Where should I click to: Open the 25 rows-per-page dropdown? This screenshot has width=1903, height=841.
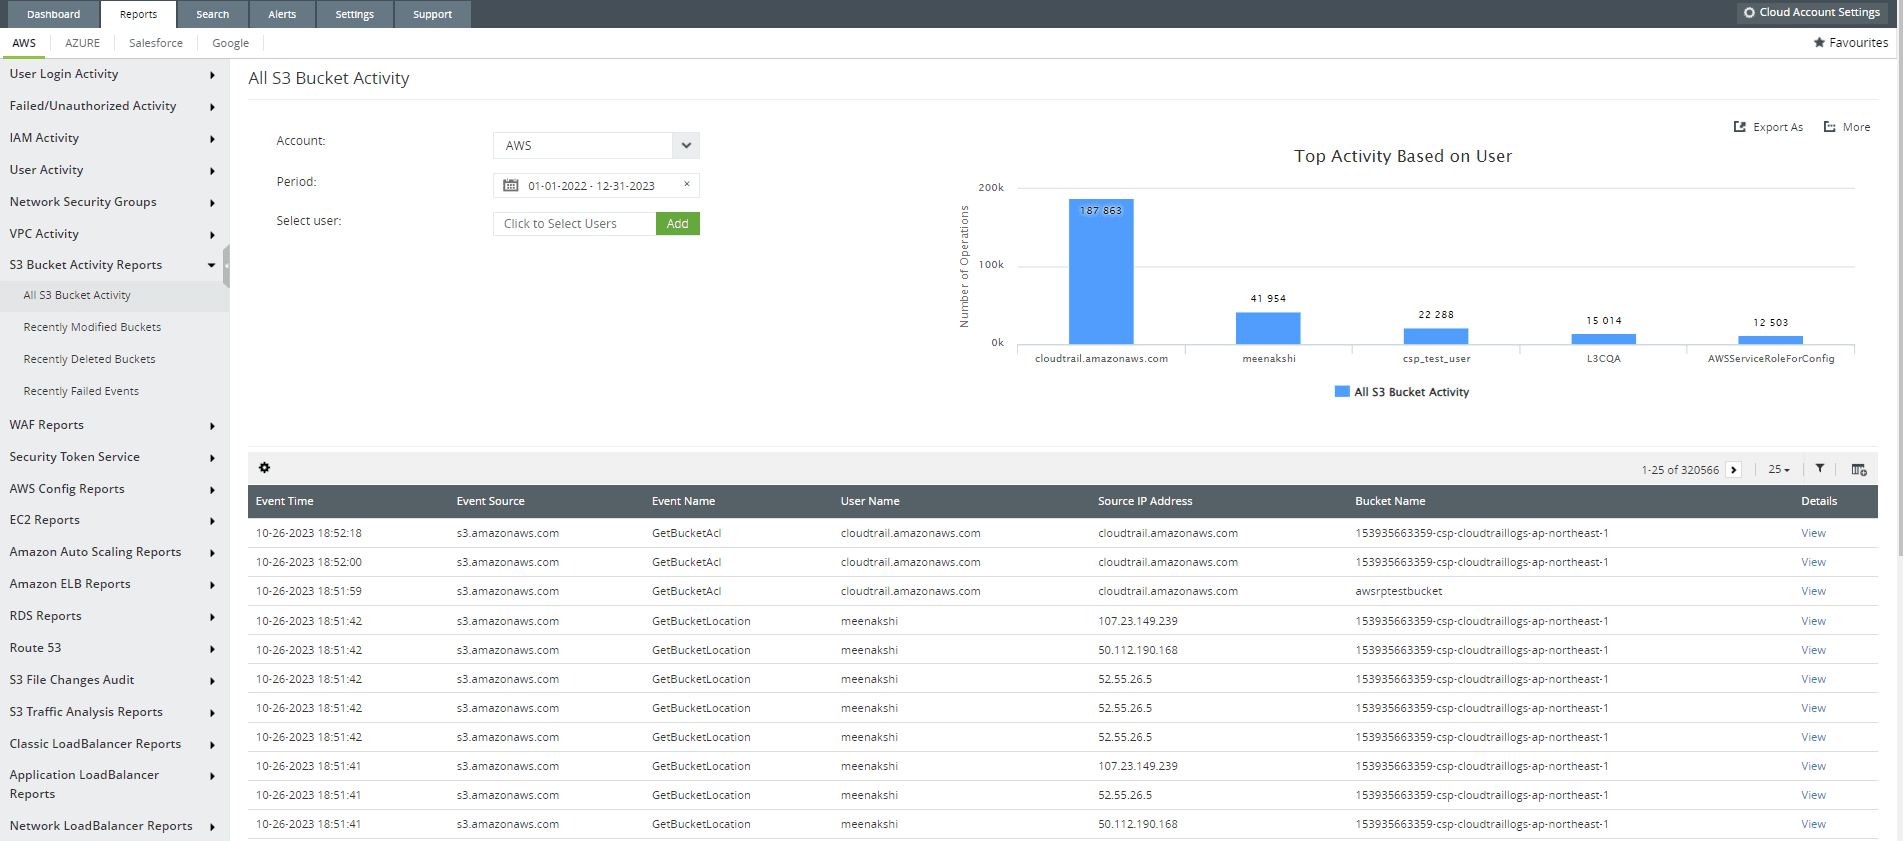(1778, 470)
